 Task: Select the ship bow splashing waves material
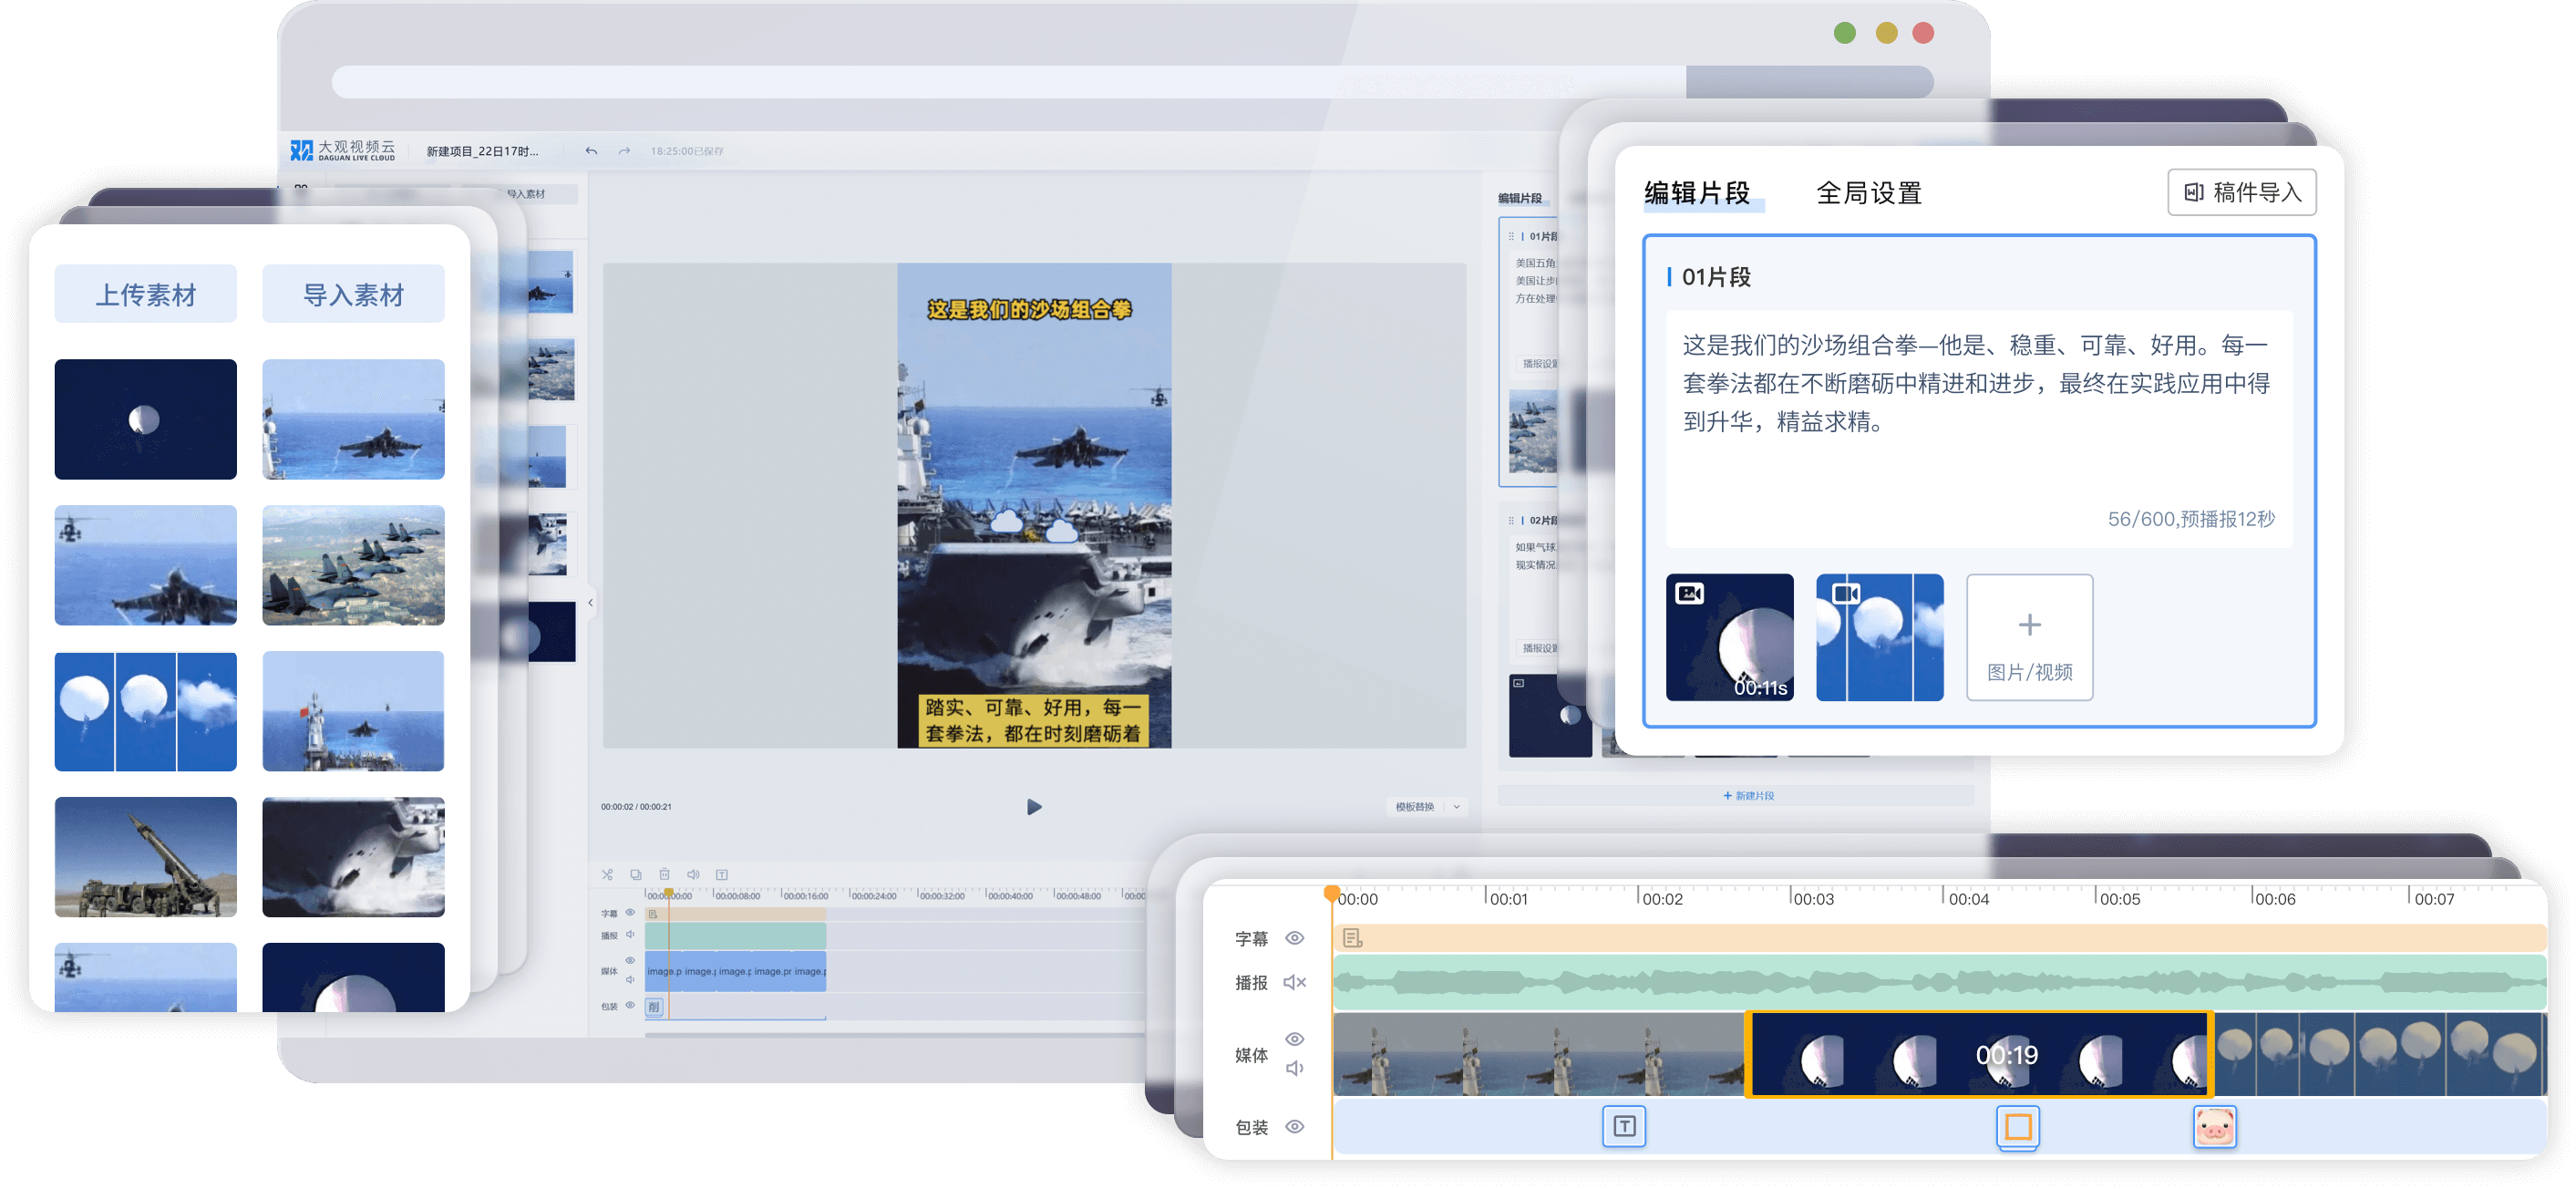pyautogui.click(x=353, y=857)
